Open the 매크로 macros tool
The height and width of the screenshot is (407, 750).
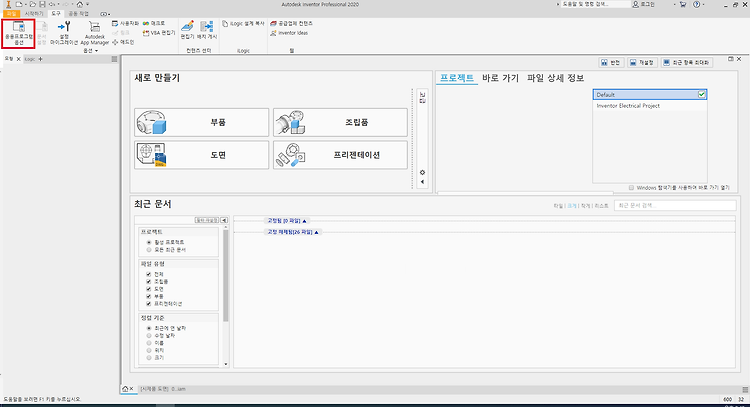[x=154, y=23]
